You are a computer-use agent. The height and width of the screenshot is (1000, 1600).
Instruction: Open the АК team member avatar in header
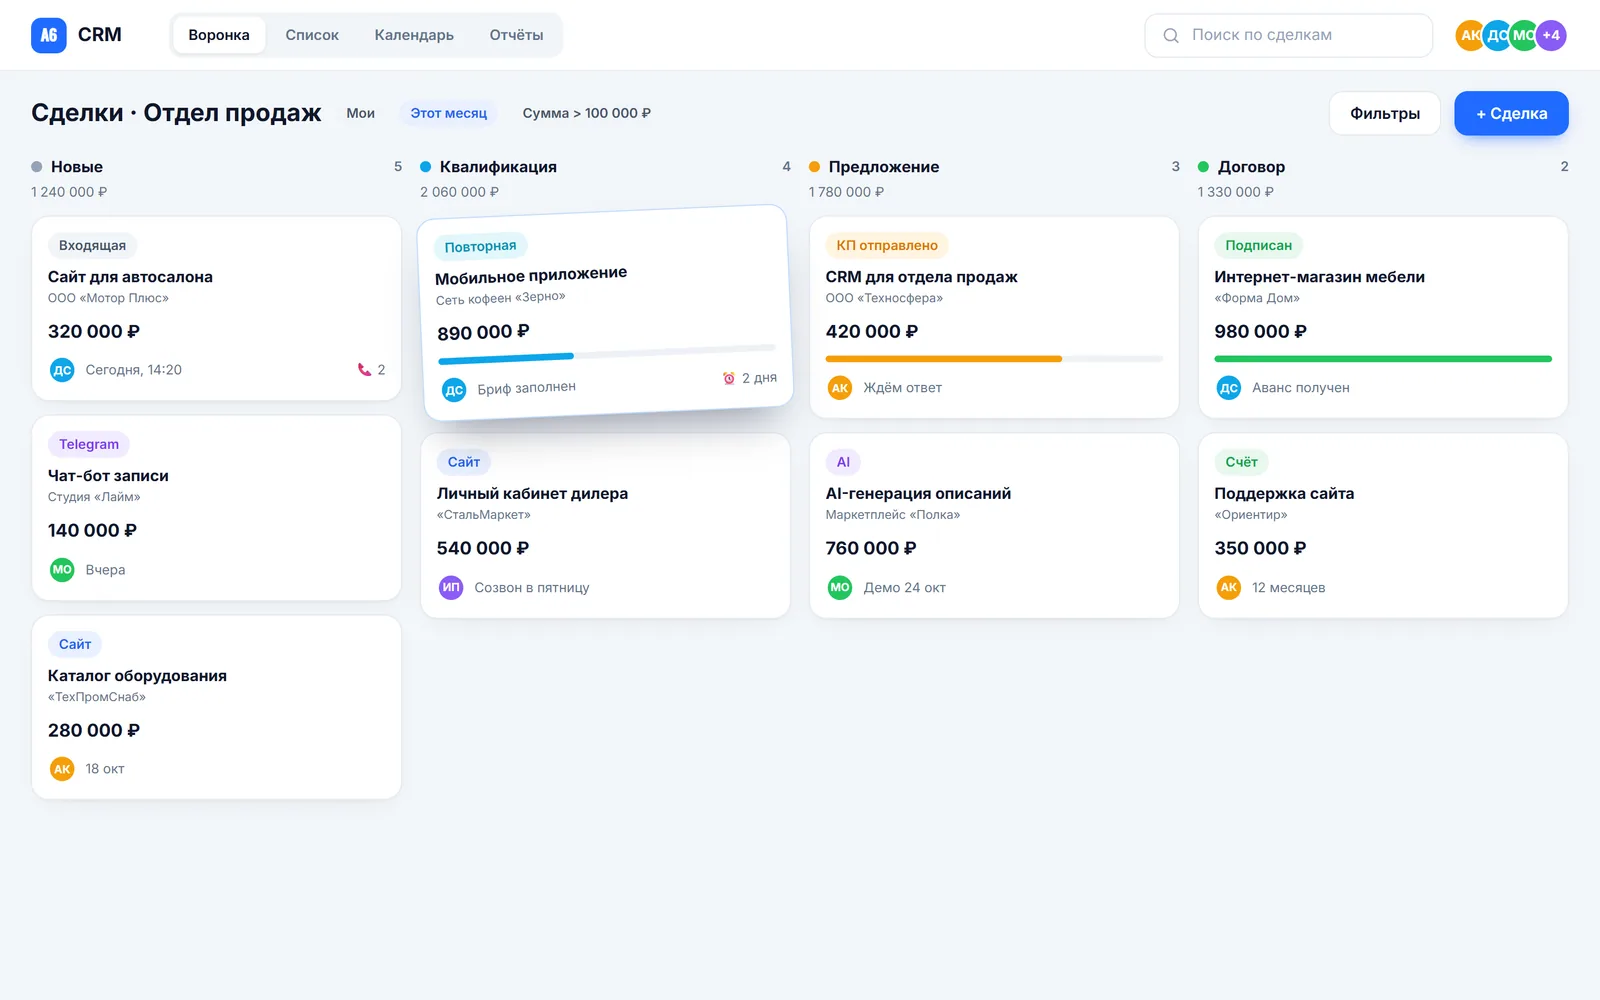(x=1470, y=35)
